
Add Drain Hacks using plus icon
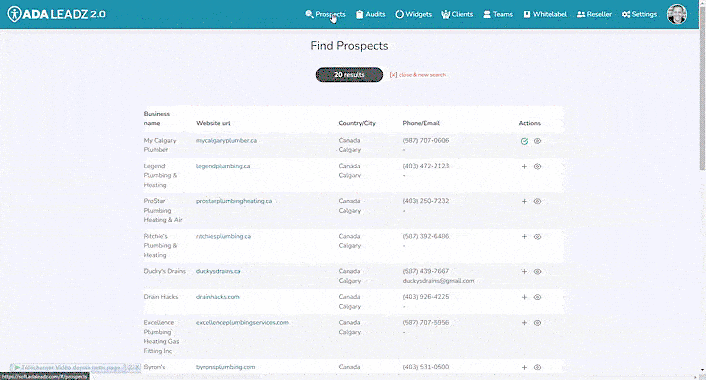tap(524, 297)
